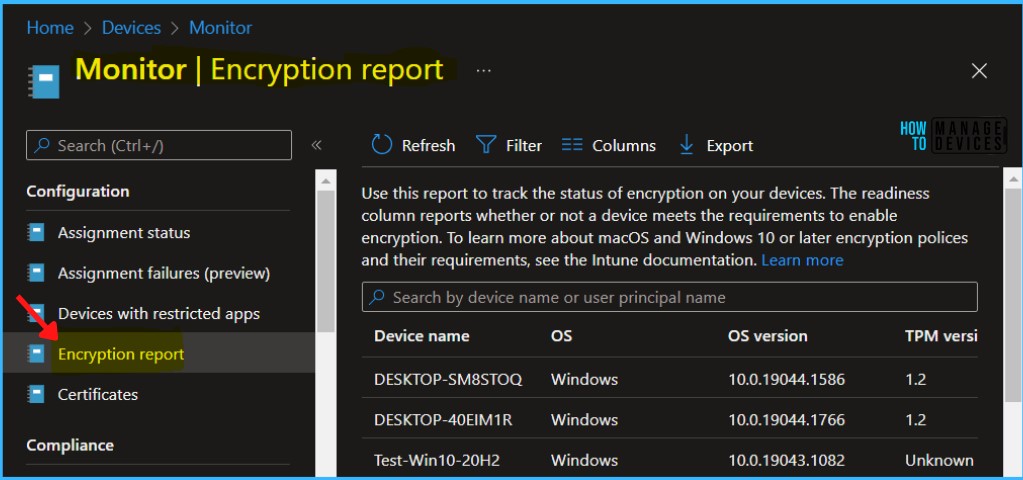This screenshot has height=480, width=1023.
Task: Click sidebar scrollbar up arrow
Action: pos(326,179)
